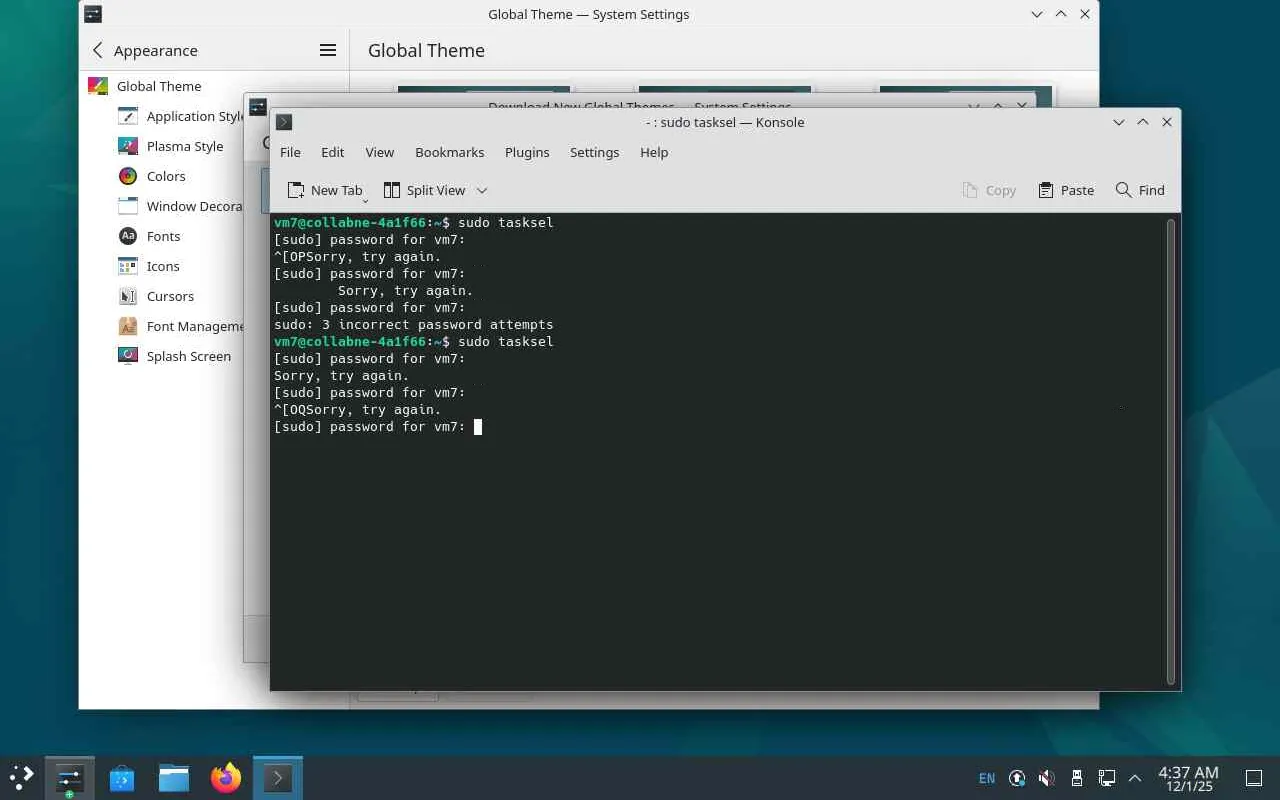Expand hidden system tray icons arrow

[1135, 778]
